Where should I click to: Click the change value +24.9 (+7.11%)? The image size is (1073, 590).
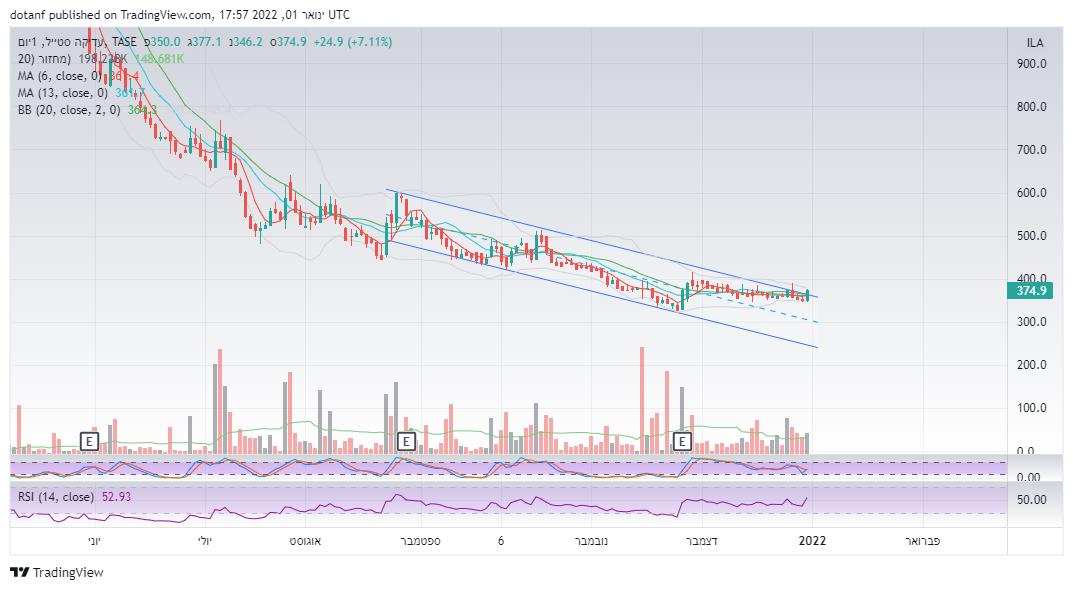coord(353,42)
